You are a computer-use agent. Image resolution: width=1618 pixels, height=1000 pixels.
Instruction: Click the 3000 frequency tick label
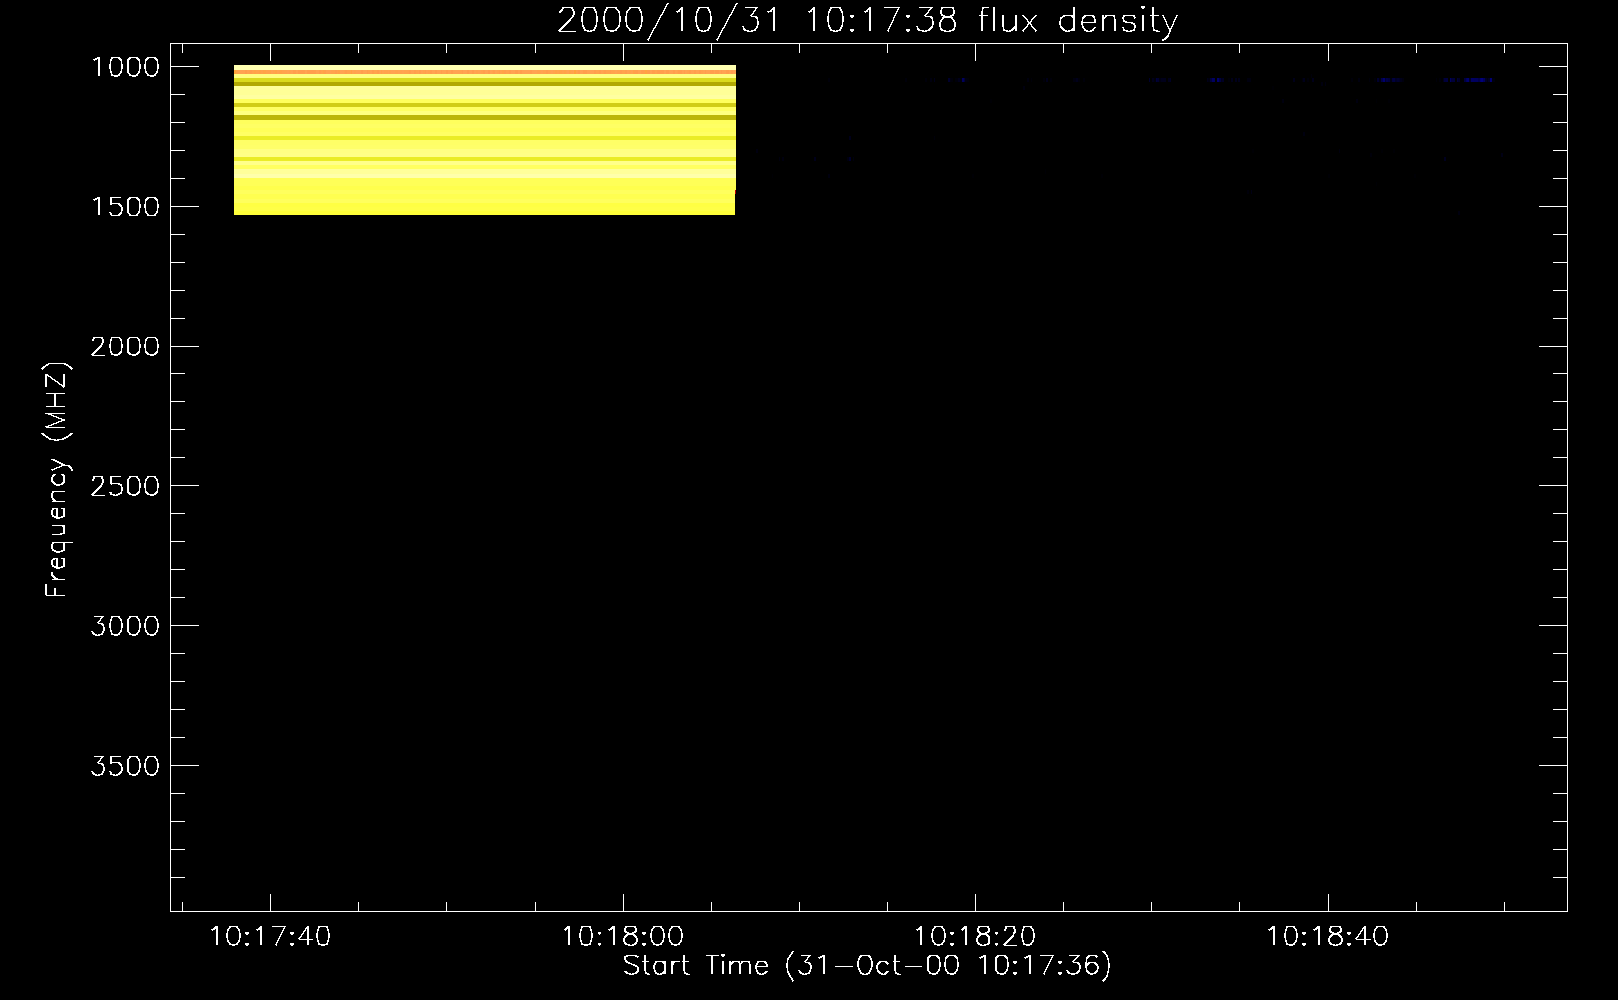(x=125, y=627)
